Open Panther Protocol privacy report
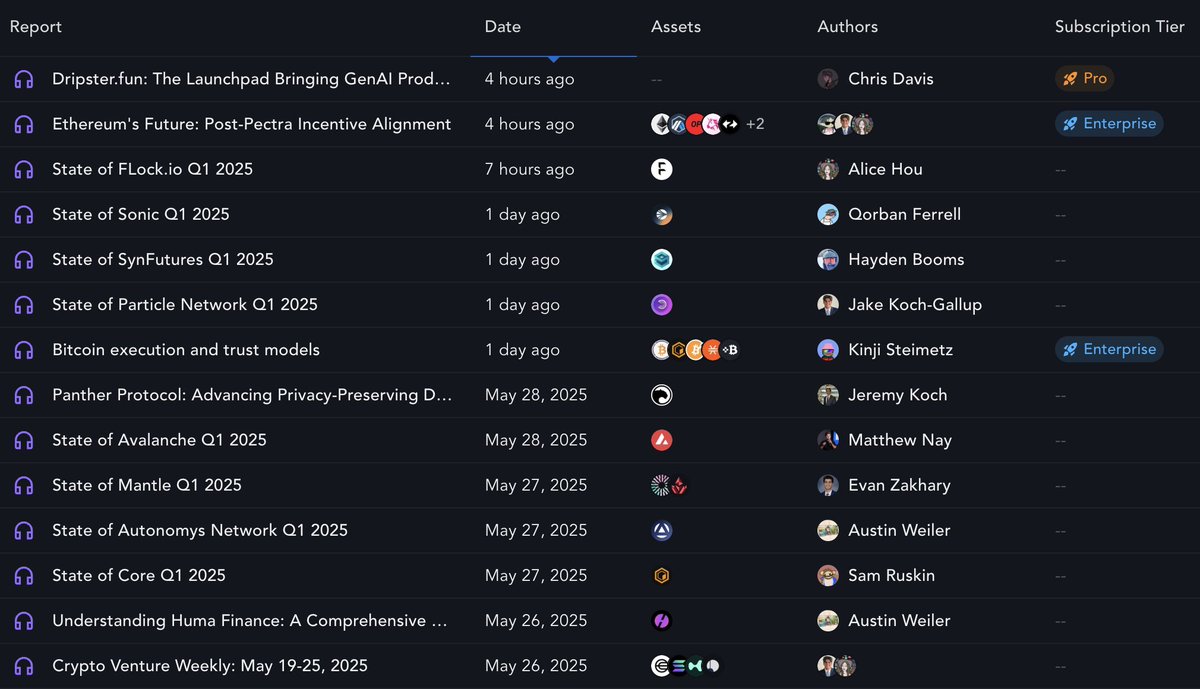The width and height of the screenshot is (1200, 689). click(x=252, y=395)
